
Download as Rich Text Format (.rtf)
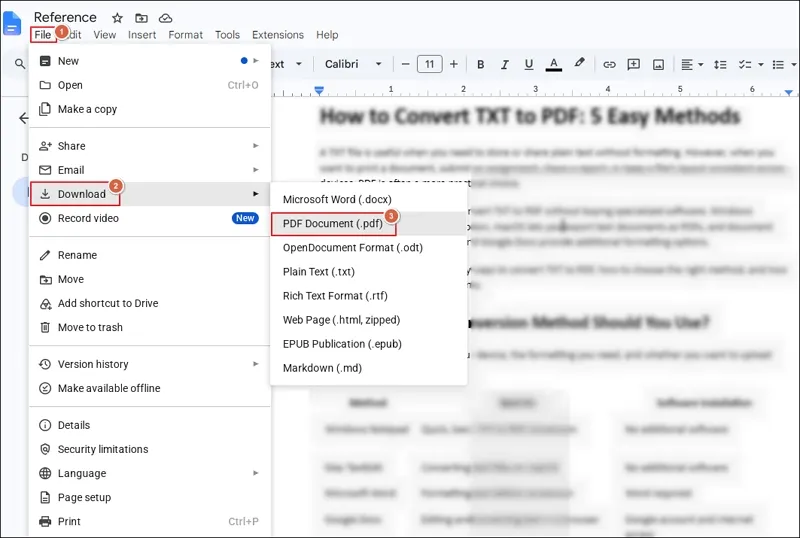coord(368,296)
